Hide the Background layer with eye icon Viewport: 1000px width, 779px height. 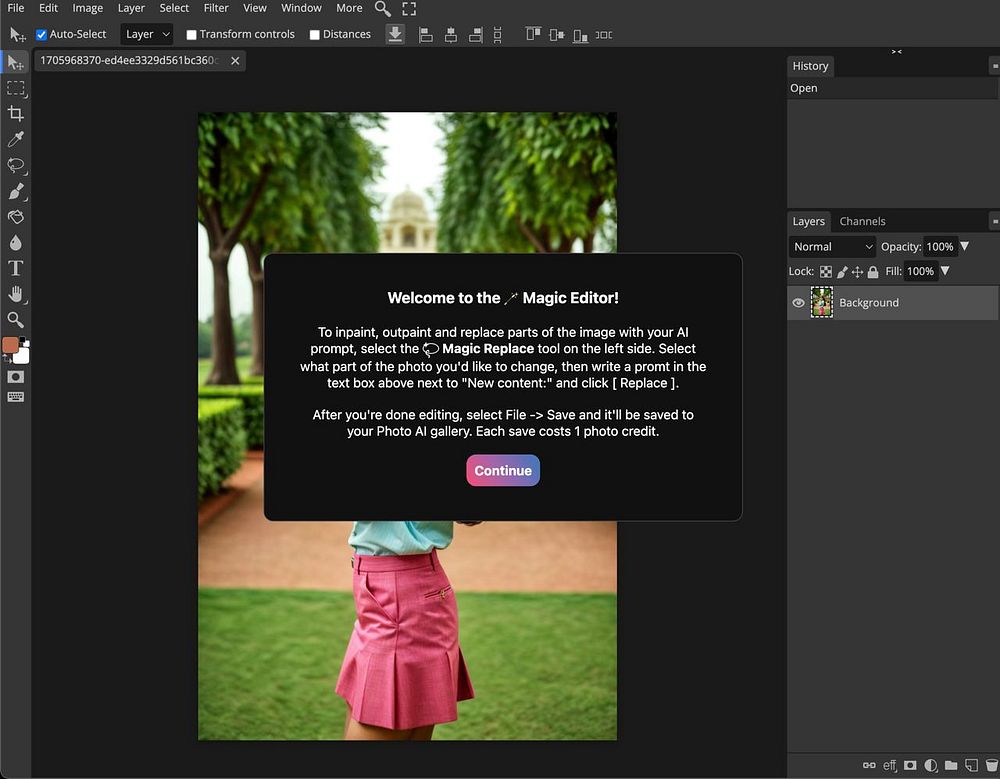click(x=798, y=303)
